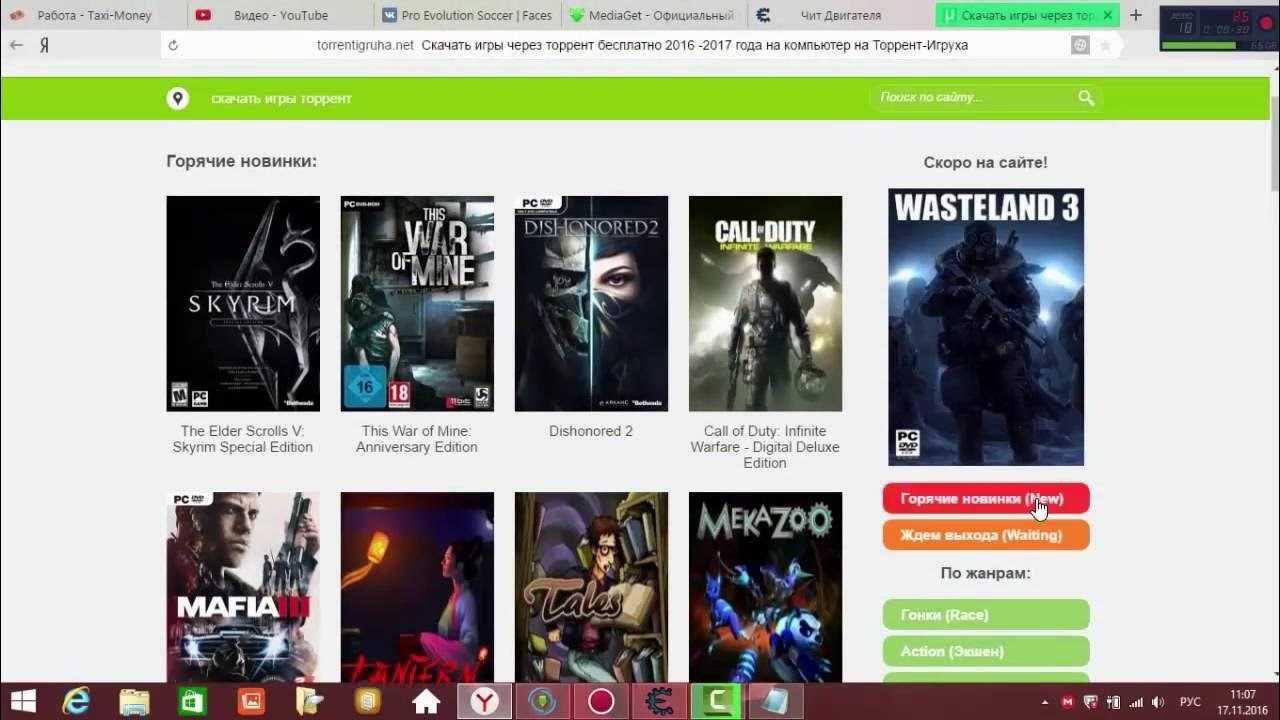Open the Lantern game cover
The height and width of the screenshot is (720, 1280).
pos(417,587)
